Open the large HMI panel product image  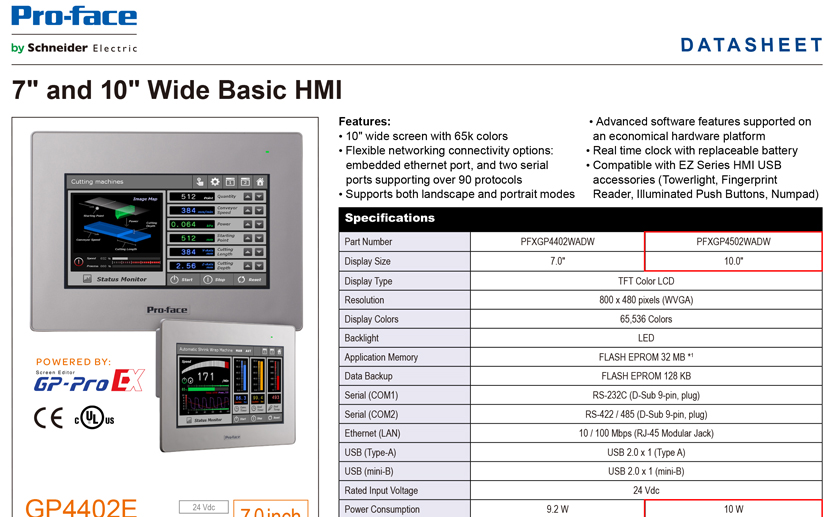(167, 231)
